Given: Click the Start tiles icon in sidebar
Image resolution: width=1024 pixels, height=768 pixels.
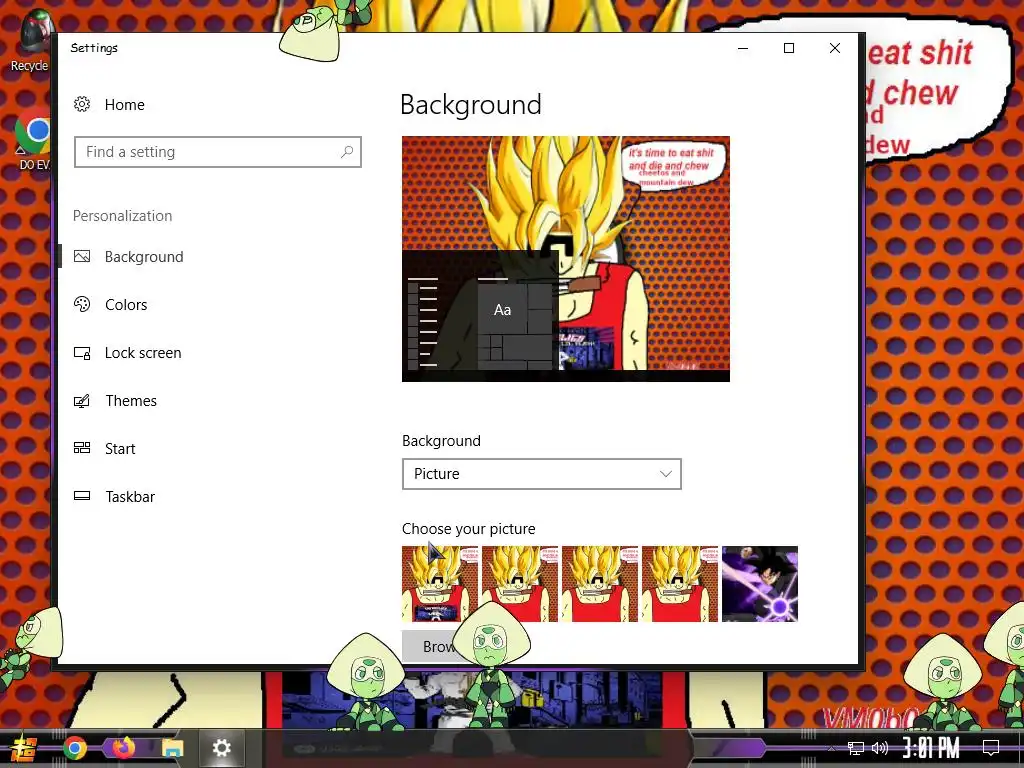Looking at the screenshot, I should [x=82, y=448].
